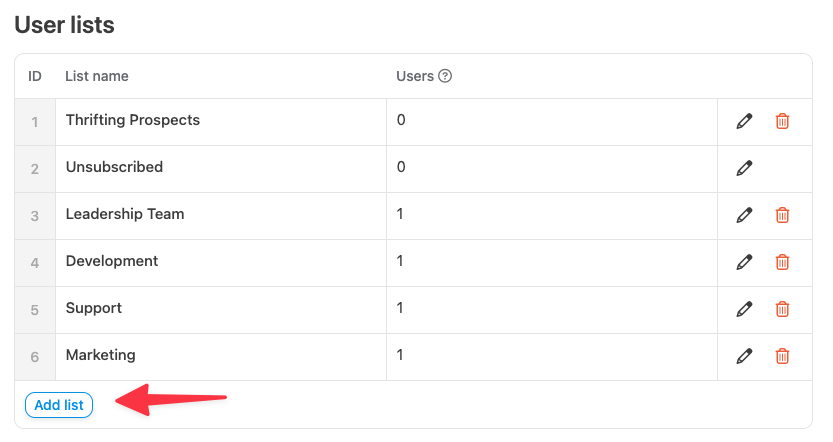Delete the Leadership Team list

[x=782, y=215]
